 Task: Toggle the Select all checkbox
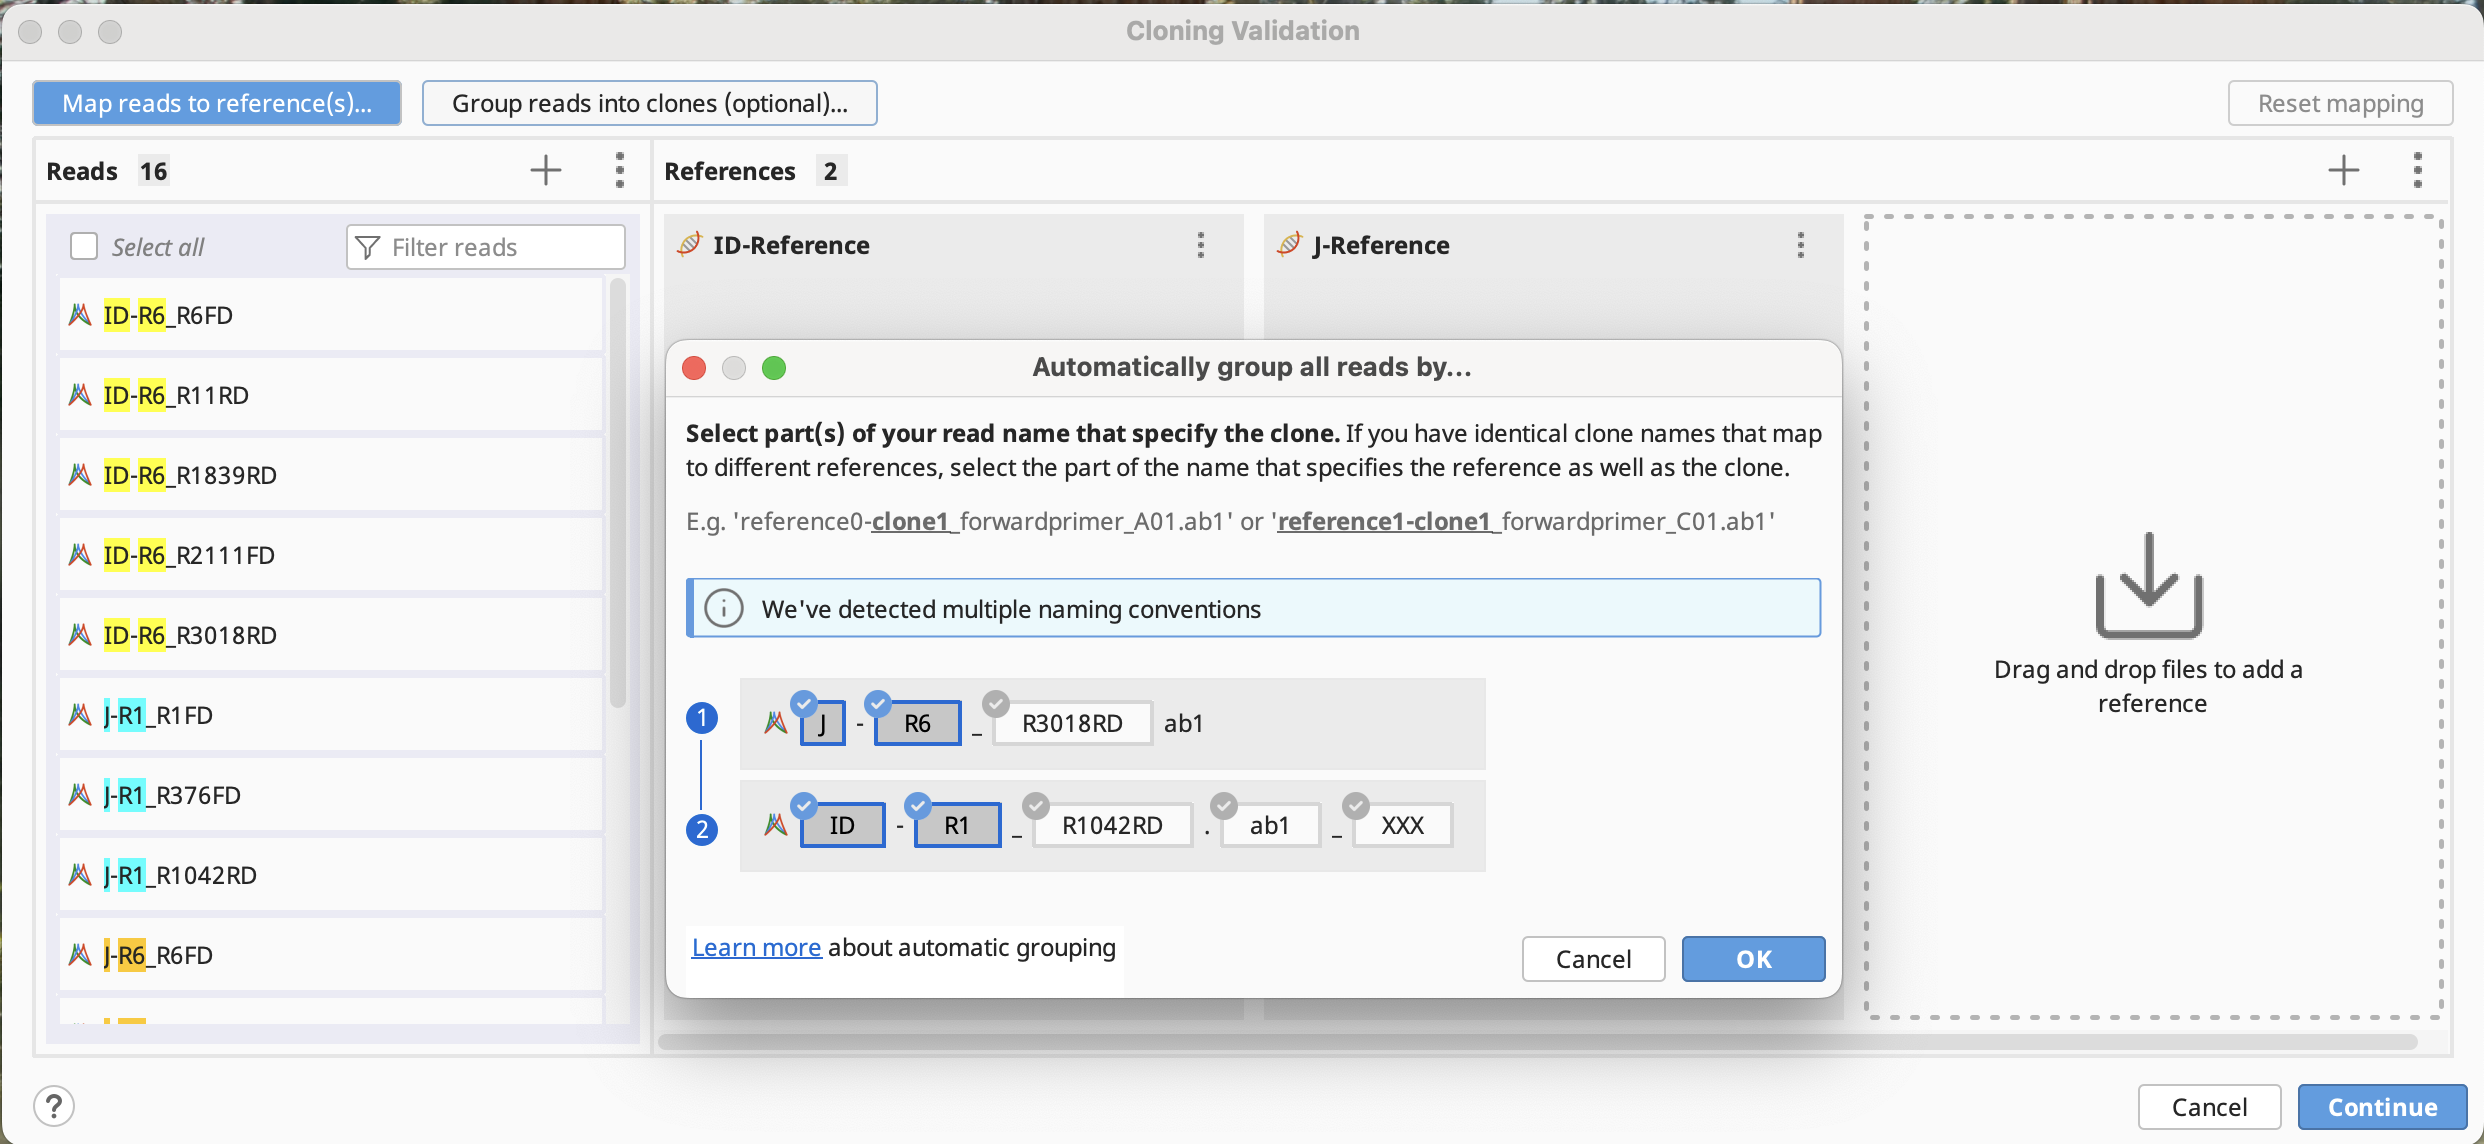click(x=84, y=246)
